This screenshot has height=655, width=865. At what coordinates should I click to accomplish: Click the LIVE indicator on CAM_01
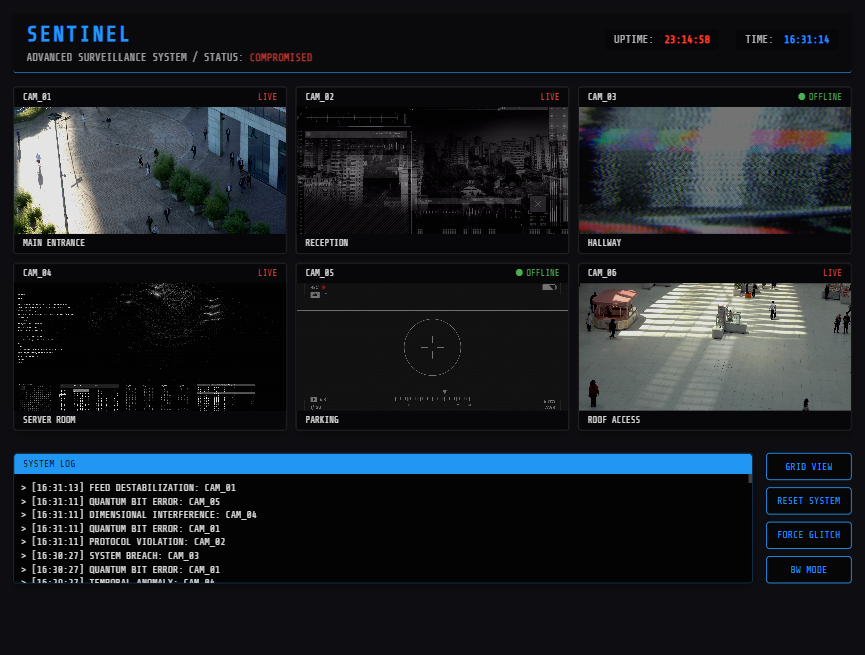tap(268, 97)
